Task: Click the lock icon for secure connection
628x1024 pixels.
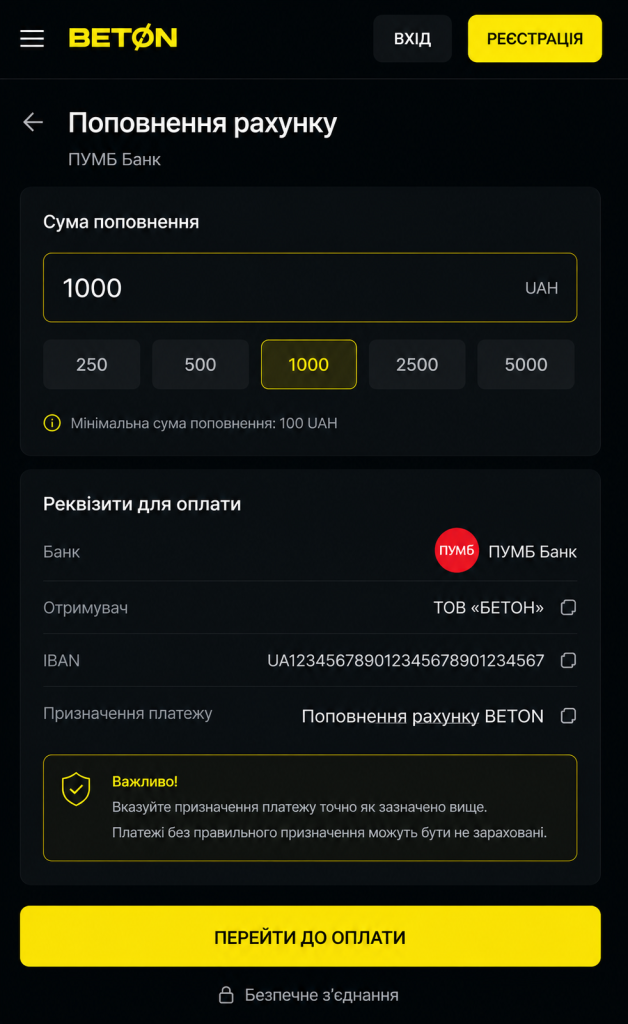Action: point(227,995)
